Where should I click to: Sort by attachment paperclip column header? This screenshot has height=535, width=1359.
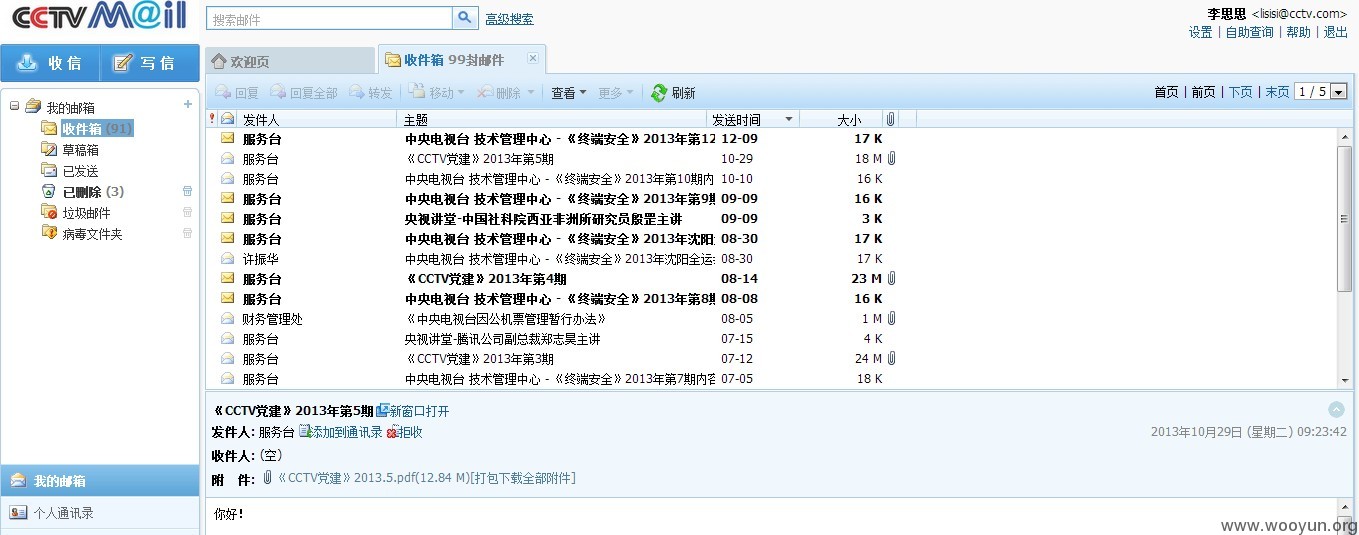[890, 119]
